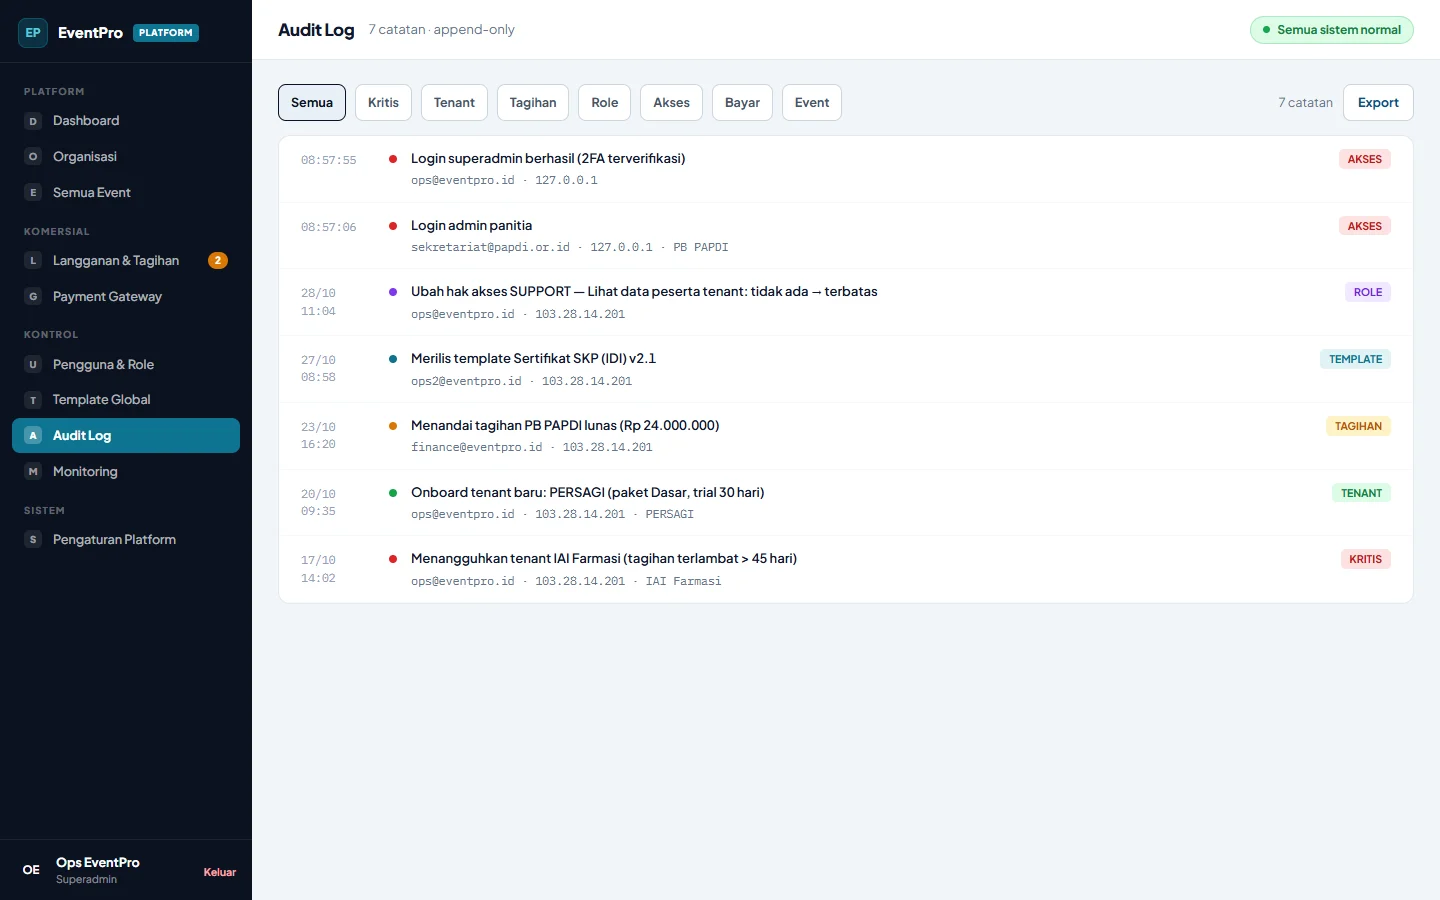
Task: Open the Login admin panitia entry
Action: [x=846, y=236]
